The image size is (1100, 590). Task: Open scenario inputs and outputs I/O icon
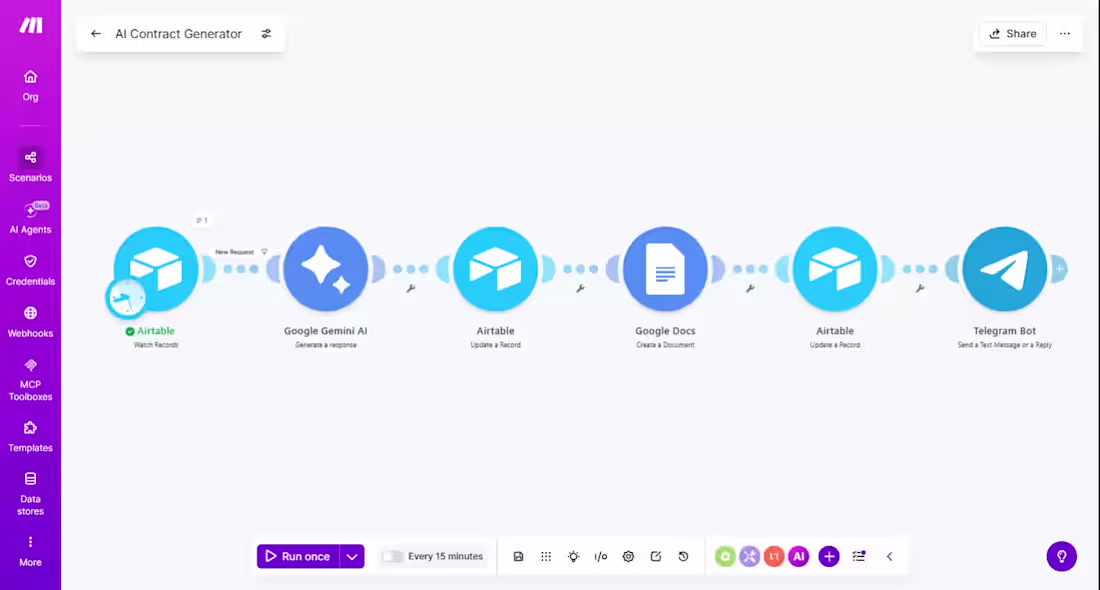pos(601,556)
